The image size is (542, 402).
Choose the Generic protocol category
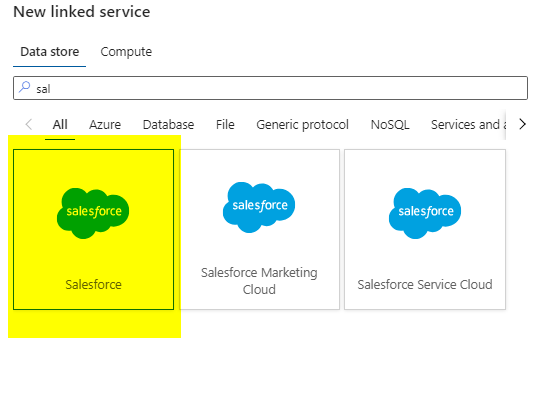(x=302, y=125)
